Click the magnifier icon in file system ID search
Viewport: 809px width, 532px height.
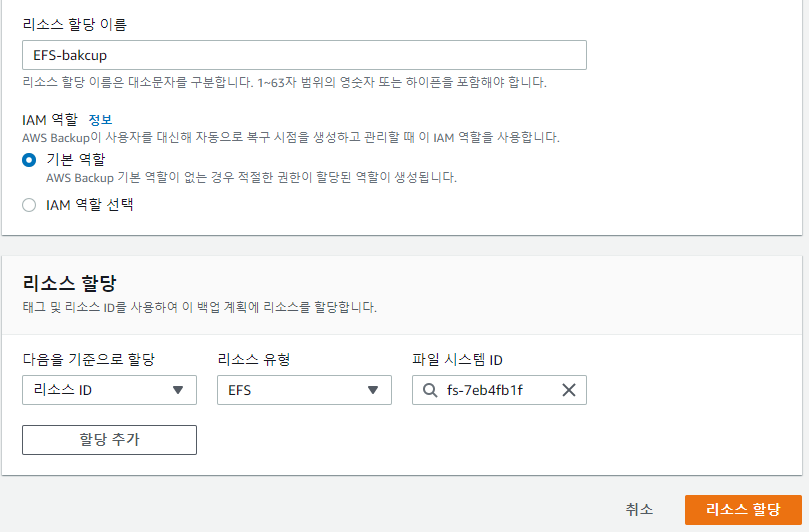(430, 390)
